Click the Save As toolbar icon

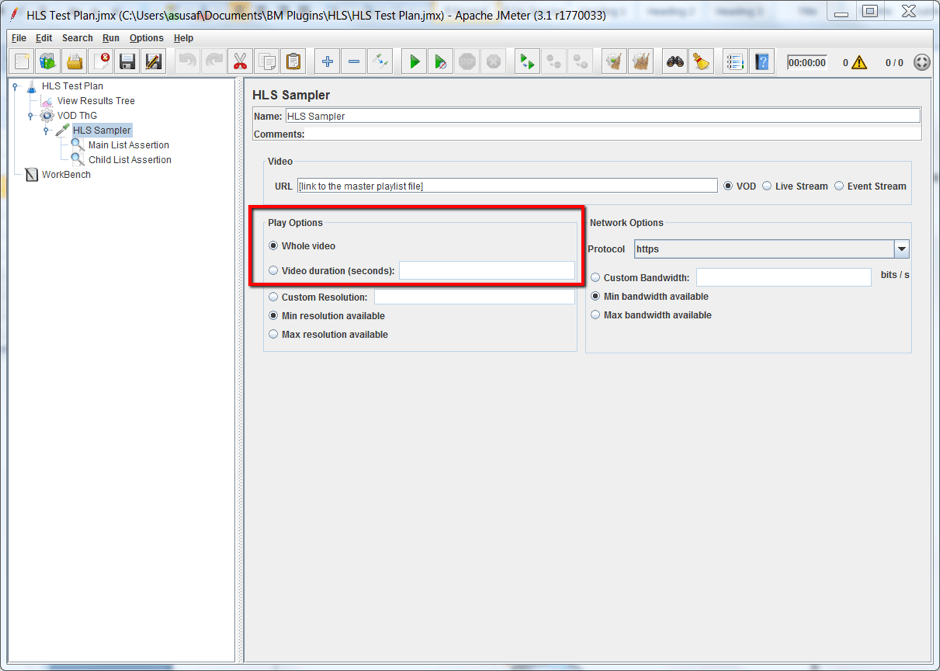153,62
